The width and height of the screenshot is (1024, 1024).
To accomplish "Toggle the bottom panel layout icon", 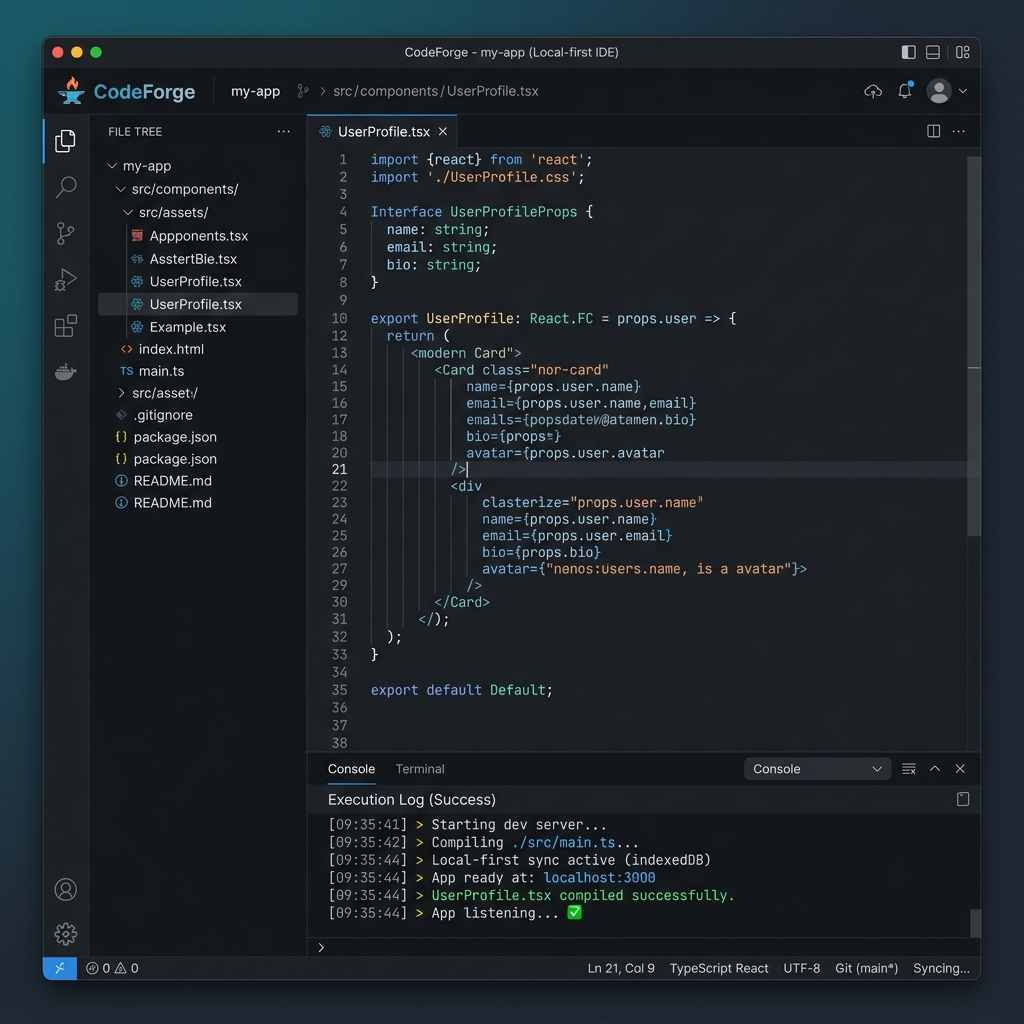I will (x=933, y=52).
